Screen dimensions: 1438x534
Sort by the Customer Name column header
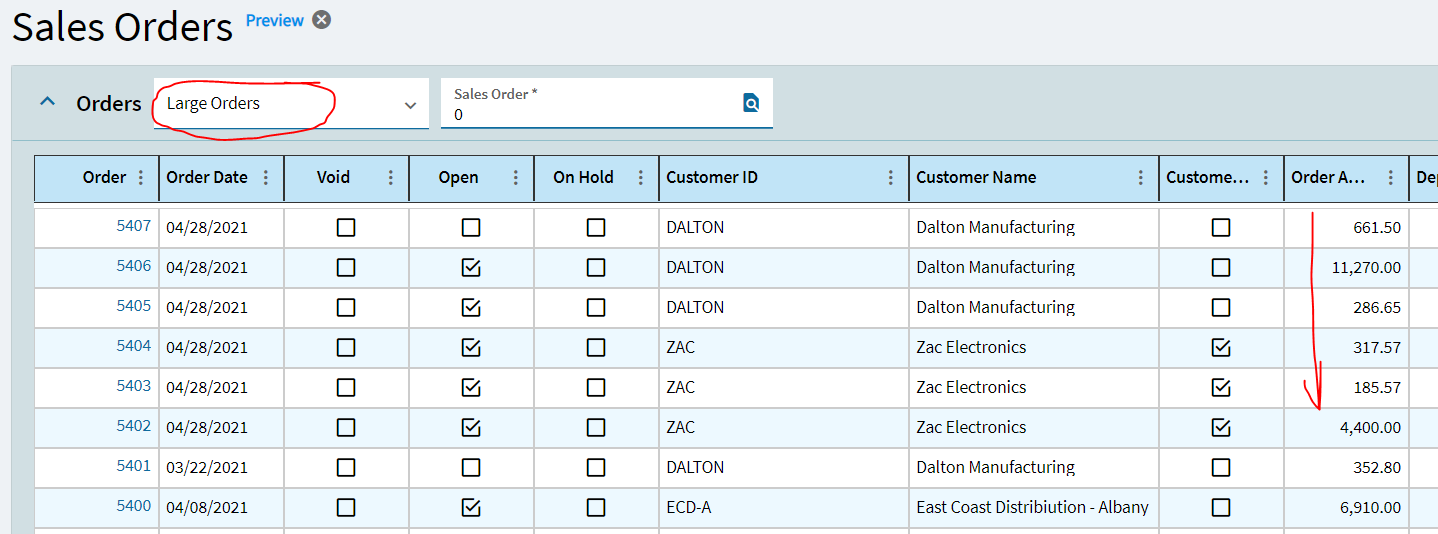(976, 178)
